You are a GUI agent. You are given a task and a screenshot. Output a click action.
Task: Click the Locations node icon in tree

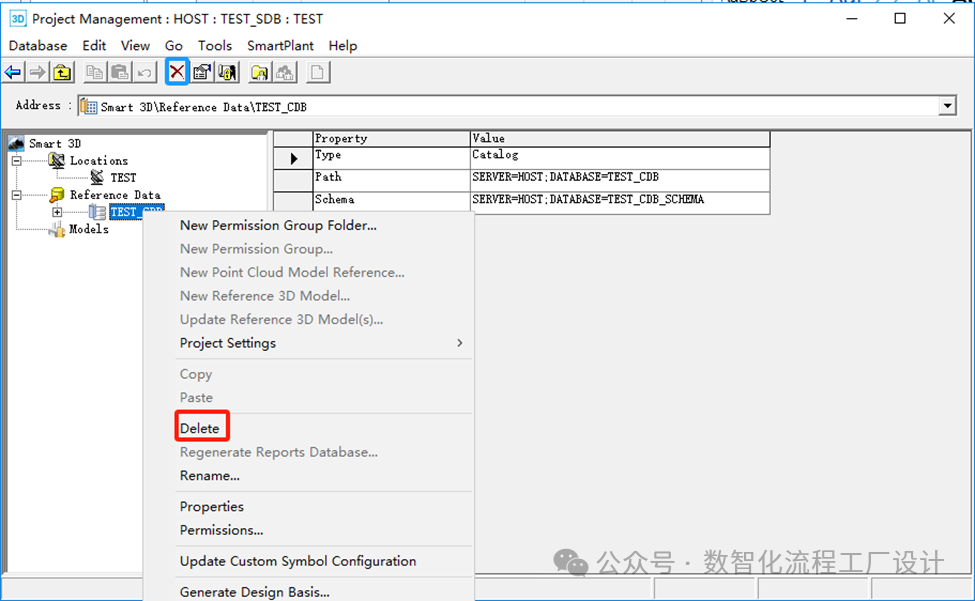[57, 160]
